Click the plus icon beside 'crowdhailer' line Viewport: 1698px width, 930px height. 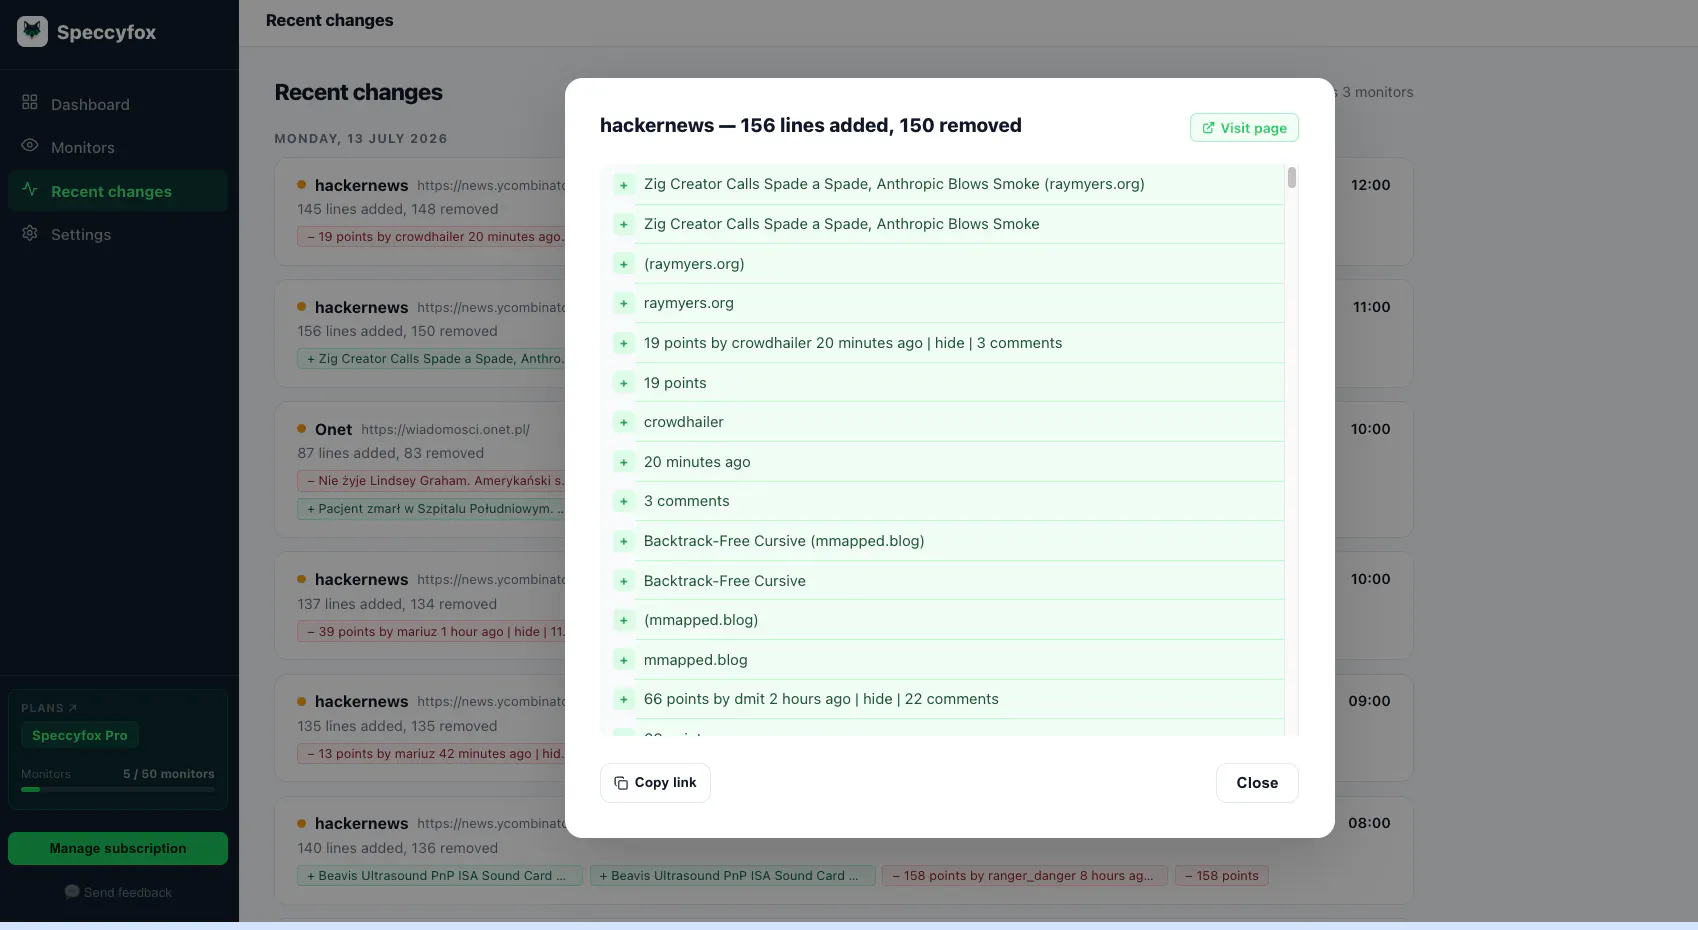click(x=624, y=422)
